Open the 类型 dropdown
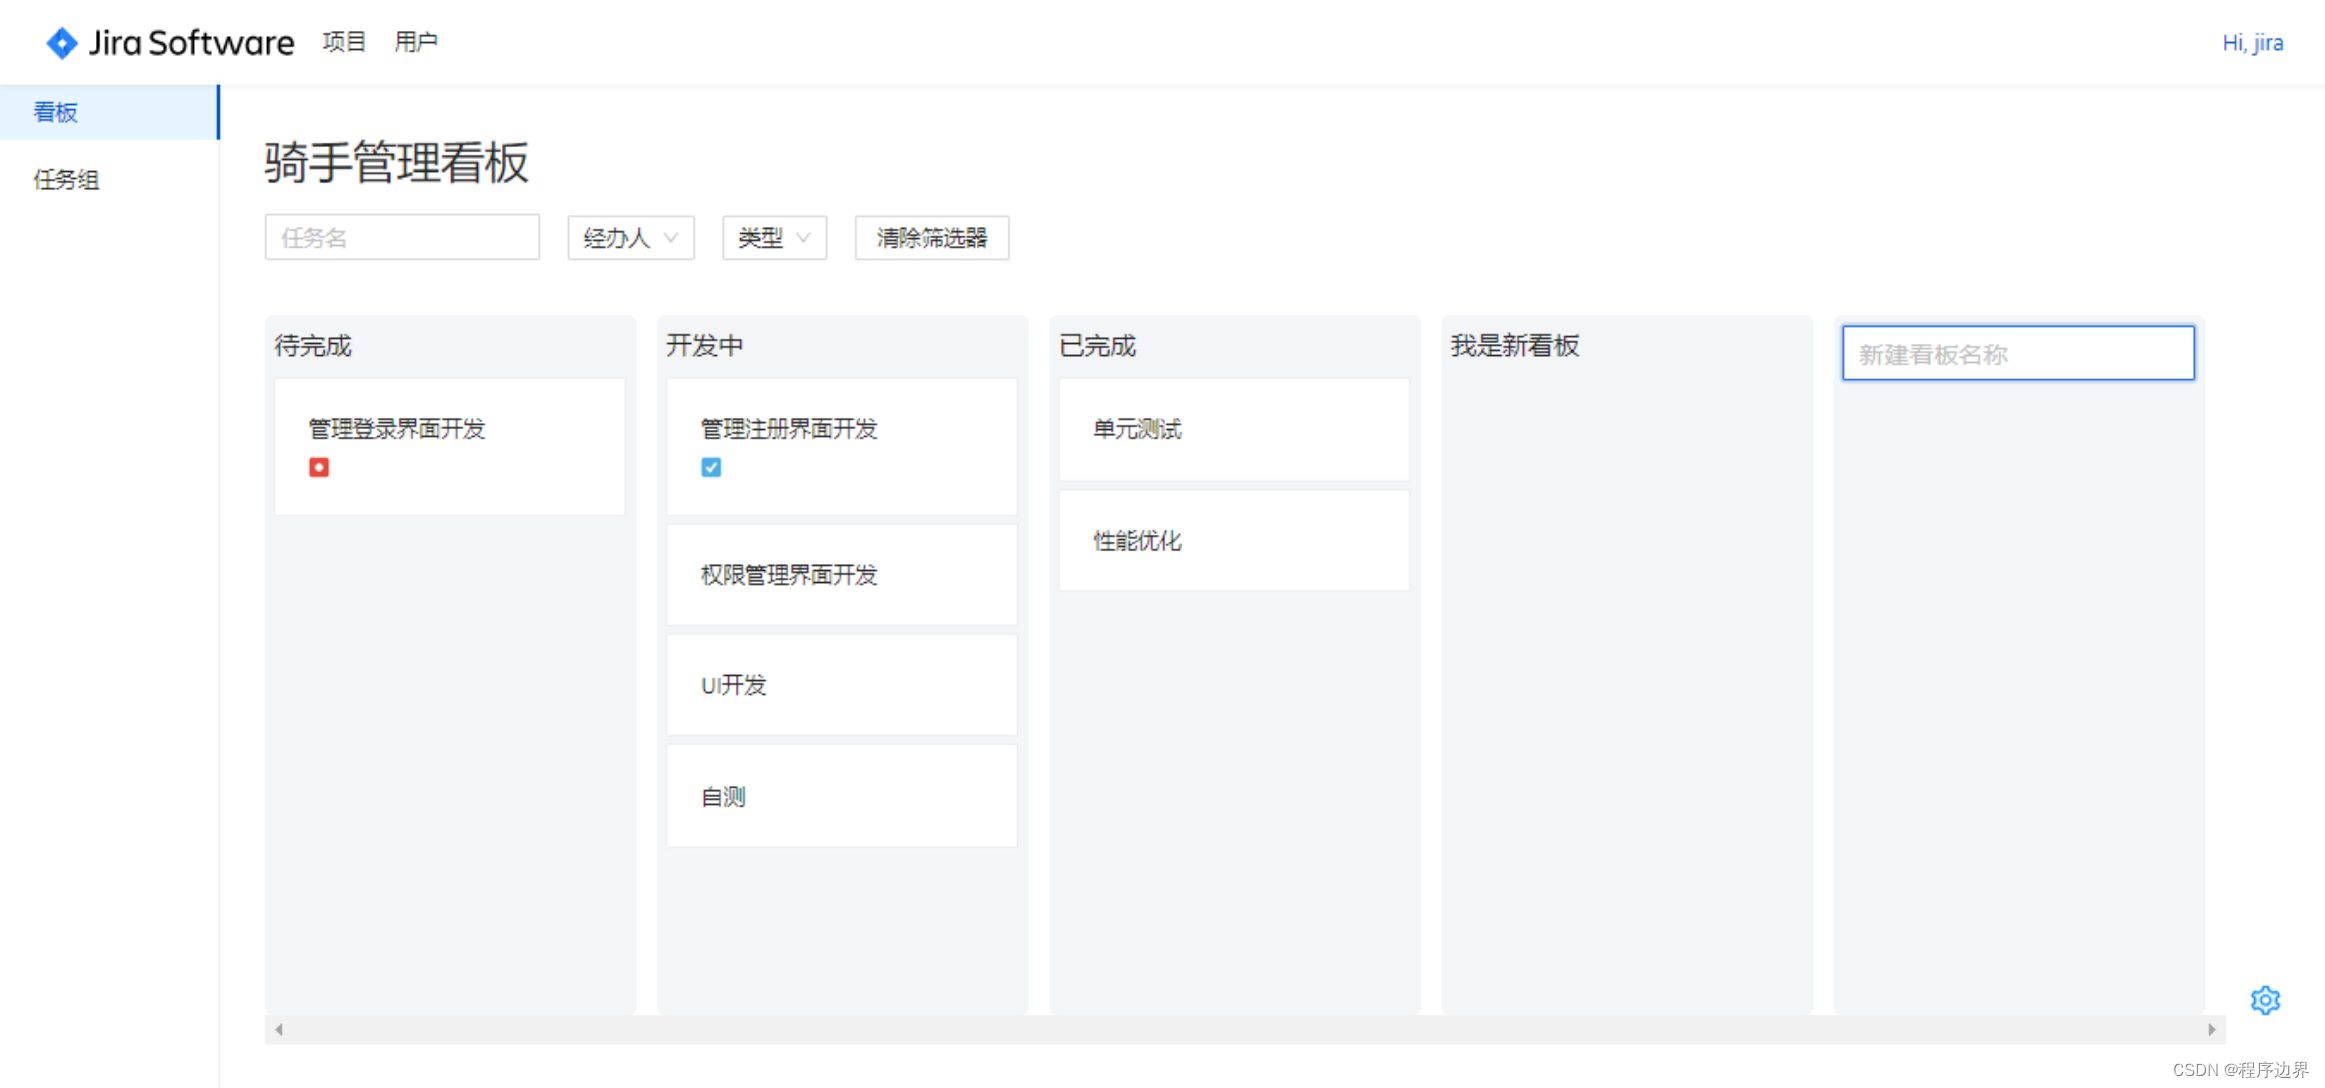 (x=775, y=238)
